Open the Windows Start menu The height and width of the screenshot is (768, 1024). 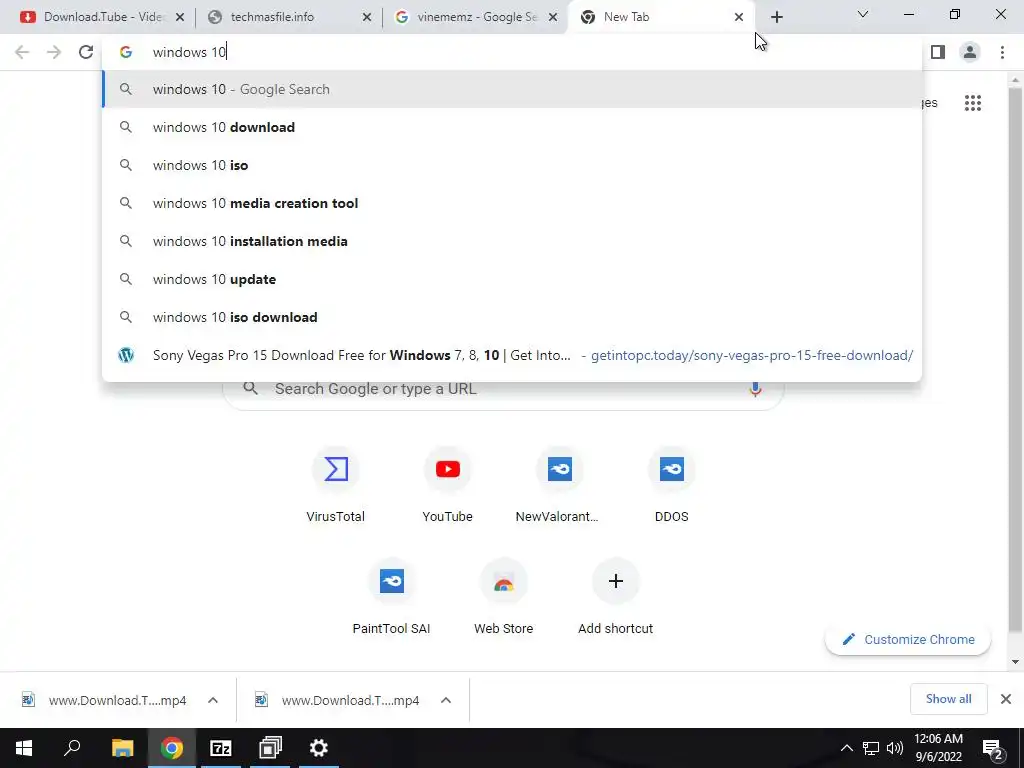(24, 748)
